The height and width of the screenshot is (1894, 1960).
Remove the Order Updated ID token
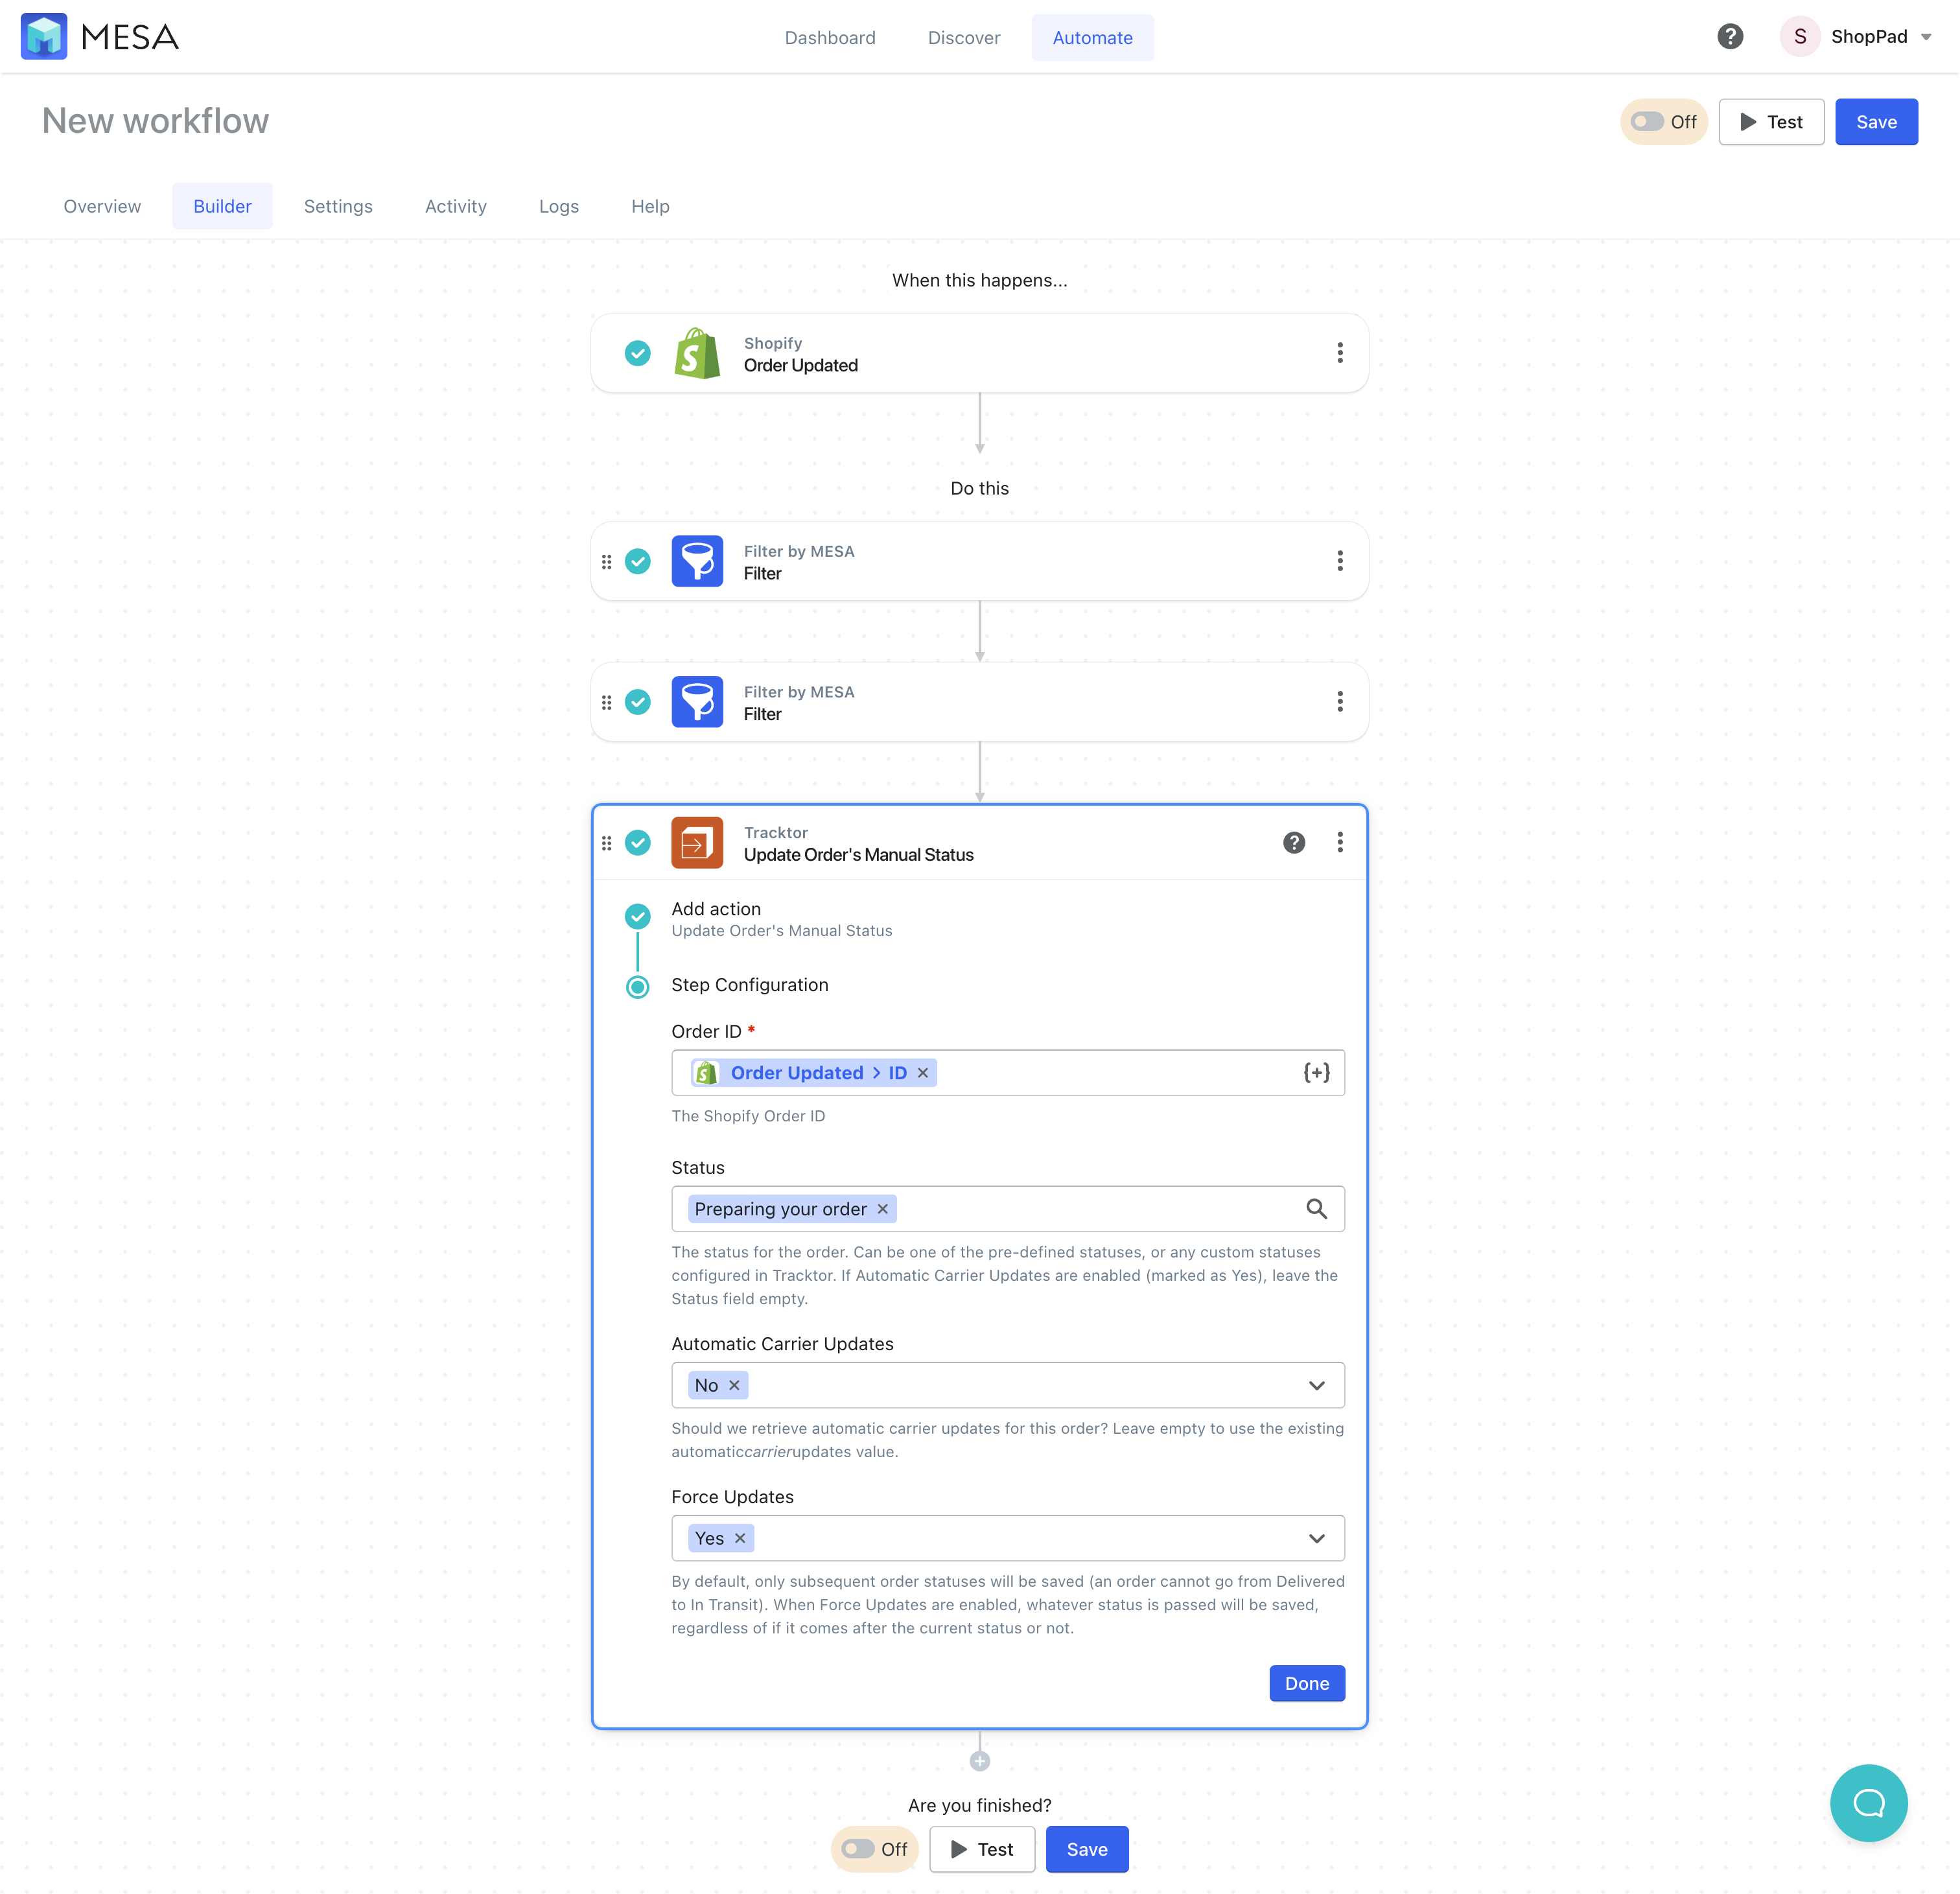(x=923, y=1073)
